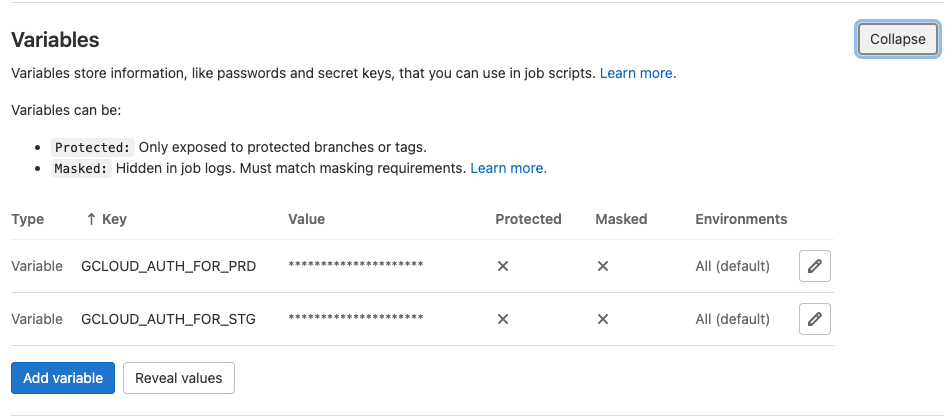948x417 pixels.
Task: Reveal the hidden variable values
Action: [179, 378]
